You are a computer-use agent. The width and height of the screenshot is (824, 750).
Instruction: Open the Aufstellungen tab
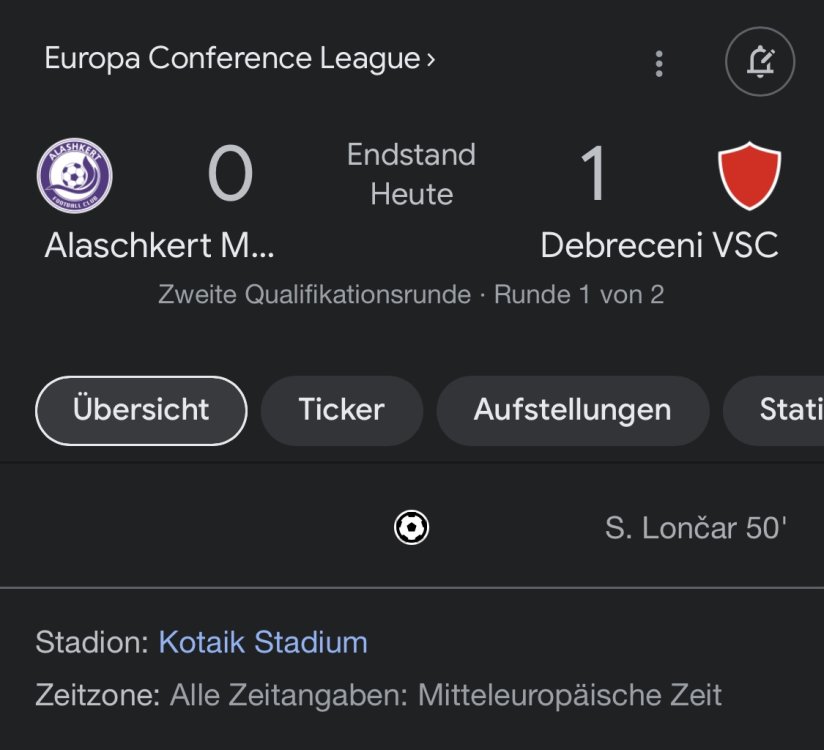572,410
